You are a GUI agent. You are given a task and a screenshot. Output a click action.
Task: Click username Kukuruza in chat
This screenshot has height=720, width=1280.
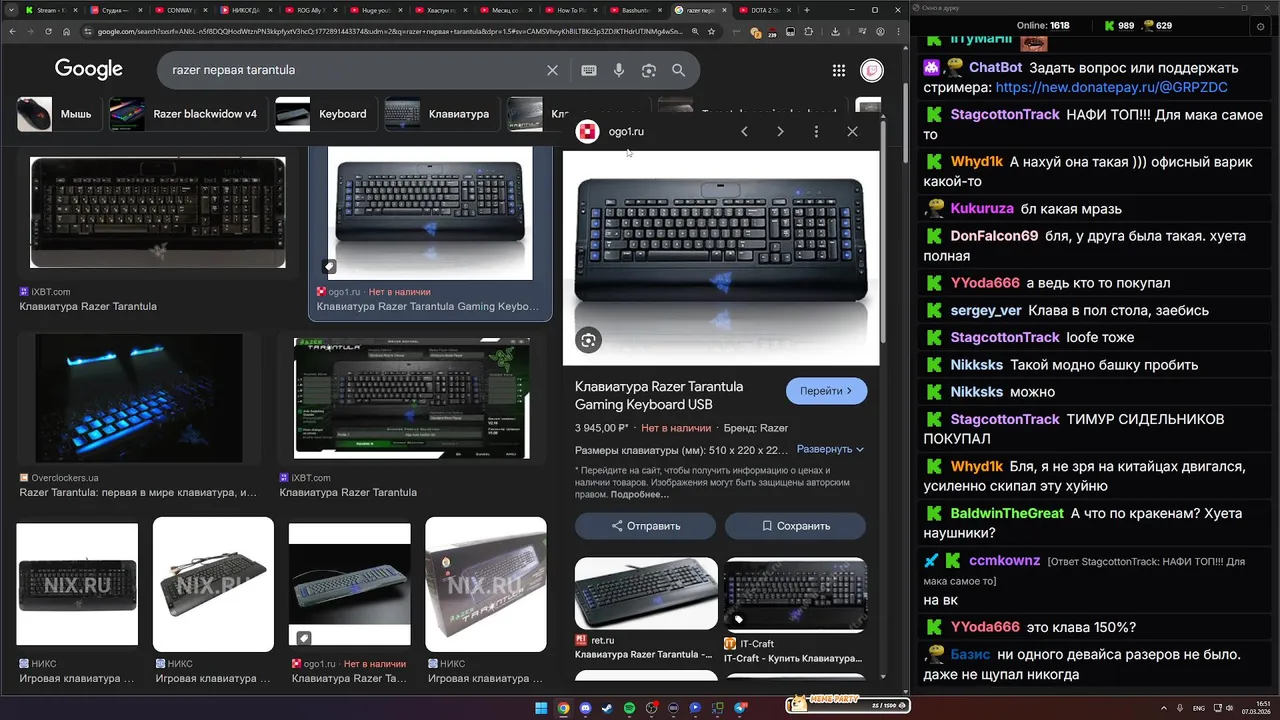pyautogui.click(x=982, y=209)
